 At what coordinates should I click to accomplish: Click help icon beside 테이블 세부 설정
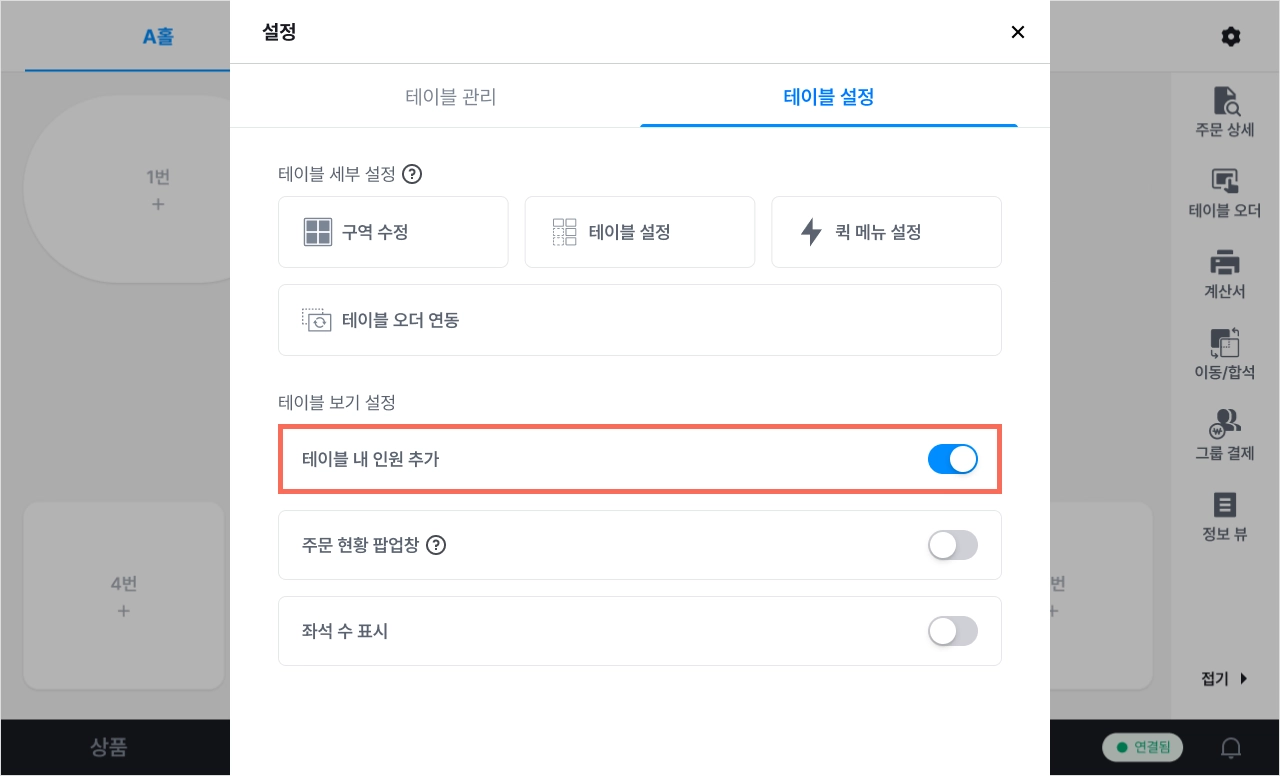click(x=412, y=174)
